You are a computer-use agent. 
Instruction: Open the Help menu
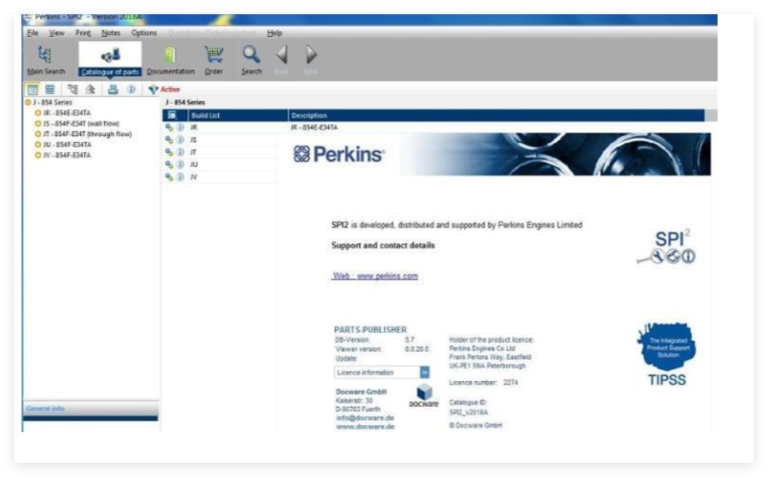point(274,33)
